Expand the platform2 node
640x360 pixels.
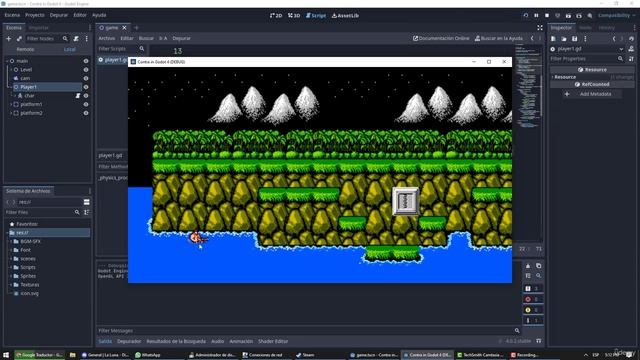[11, 113]
